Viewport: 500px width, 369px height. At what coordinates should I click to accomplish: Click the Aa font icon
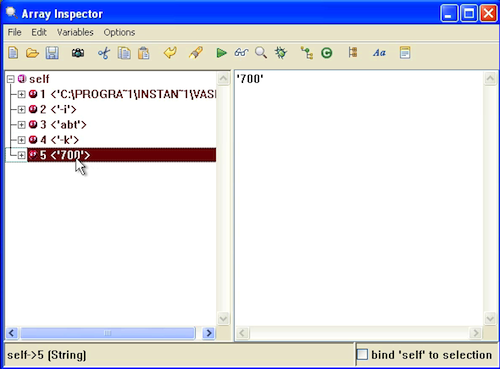pyautogui.click(x=379, y=53)
